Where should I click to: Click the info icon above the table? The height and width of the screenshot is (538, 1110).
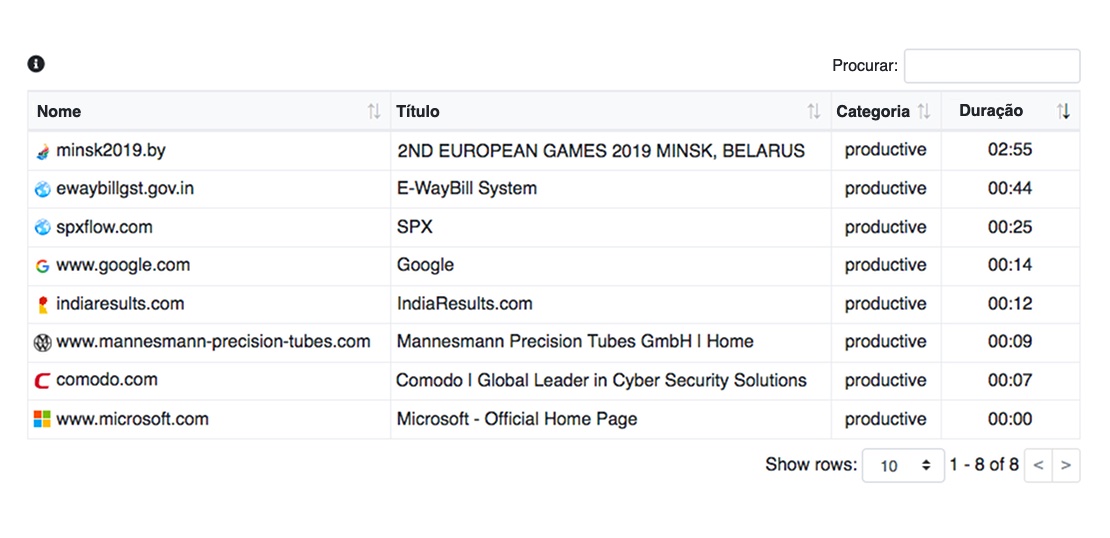pos(36,64)
